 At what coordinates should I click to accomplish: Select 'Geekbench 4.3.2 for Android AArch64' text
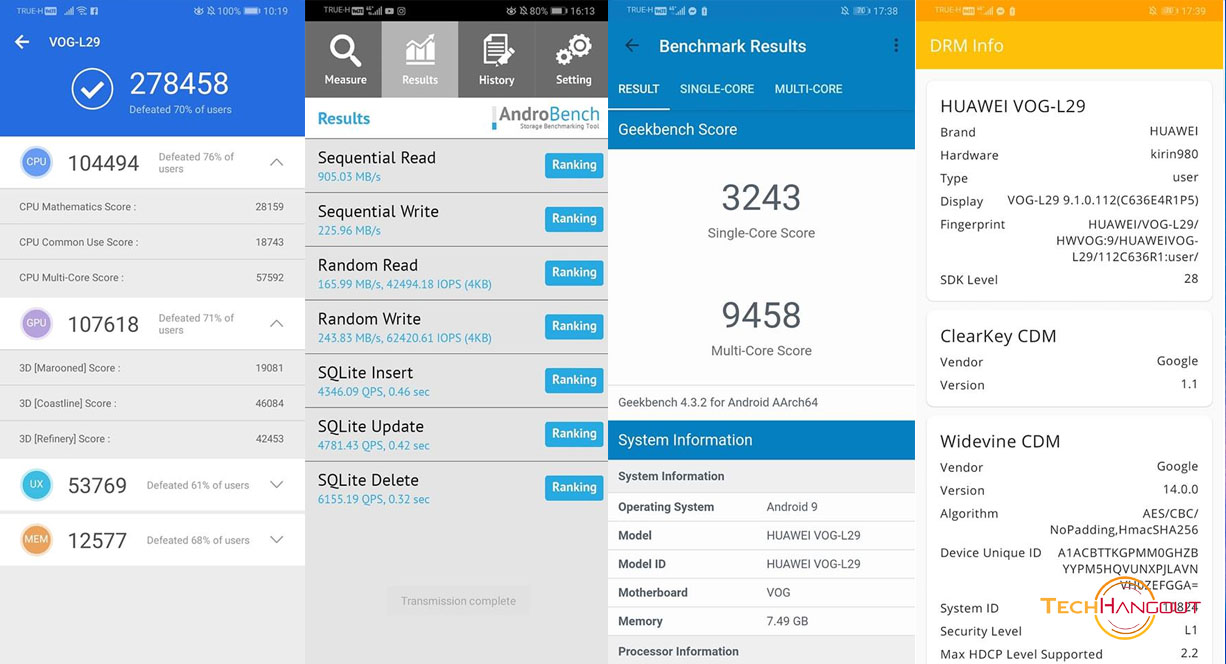click(718, 403)
